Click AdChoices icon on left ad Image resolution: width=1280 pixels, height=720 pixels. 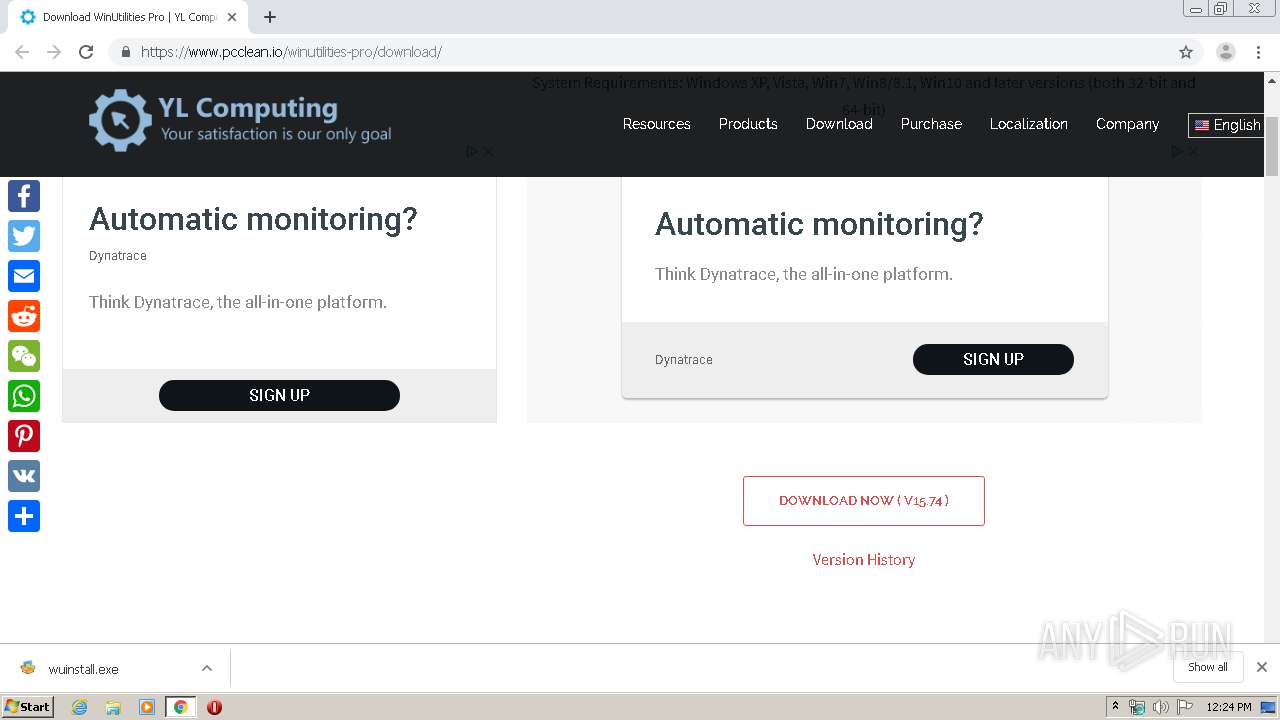pyautogui.click(x=473, y=152)
